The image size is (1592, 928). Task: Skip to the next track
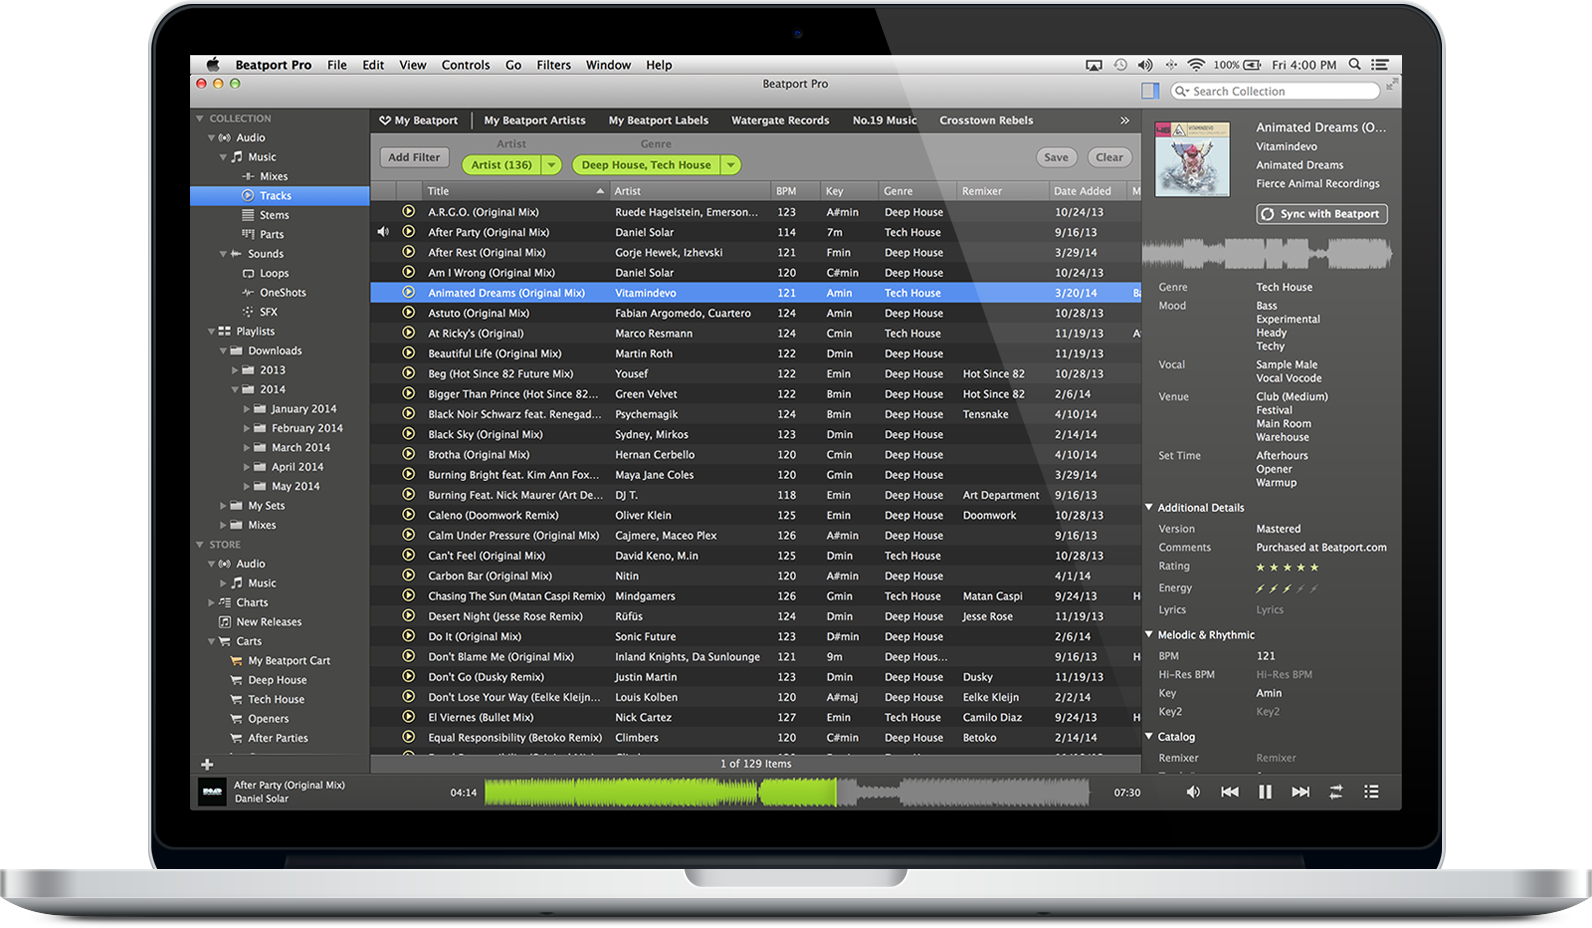[x=1300, y=792]
